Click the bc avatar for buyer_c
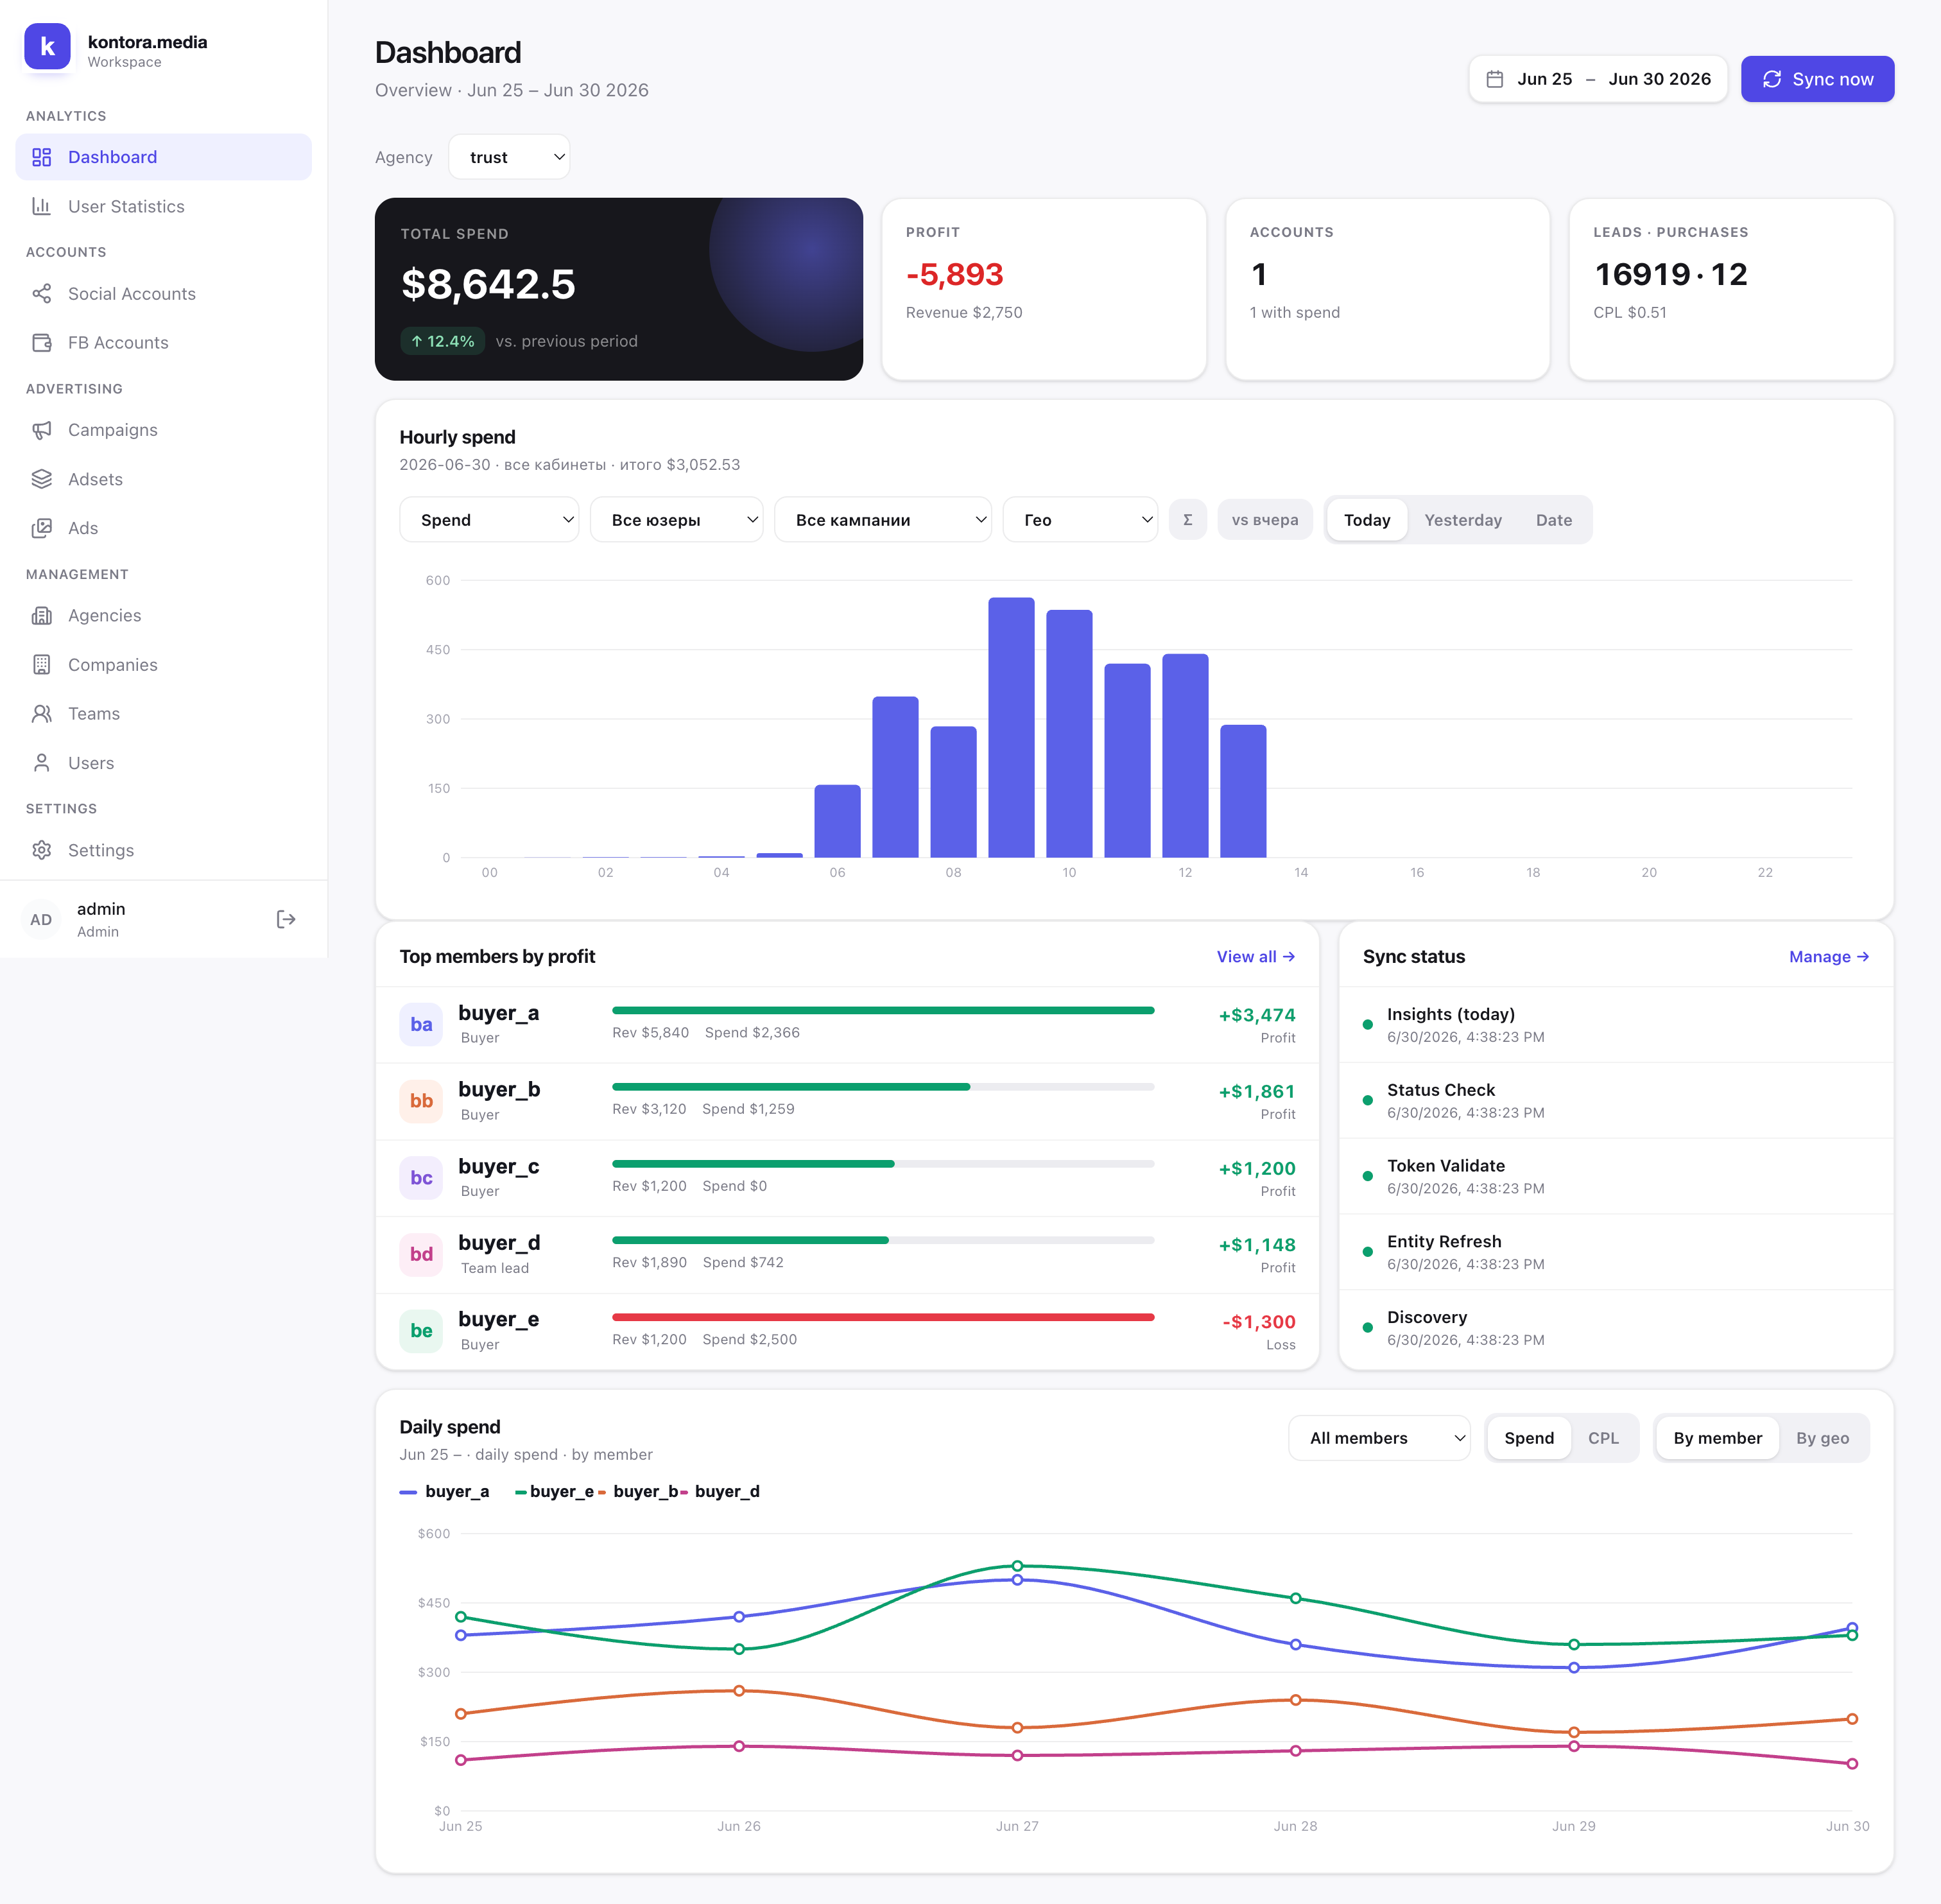The height and width of the screenshot is (1904, 1941). tap(421, 1178)
